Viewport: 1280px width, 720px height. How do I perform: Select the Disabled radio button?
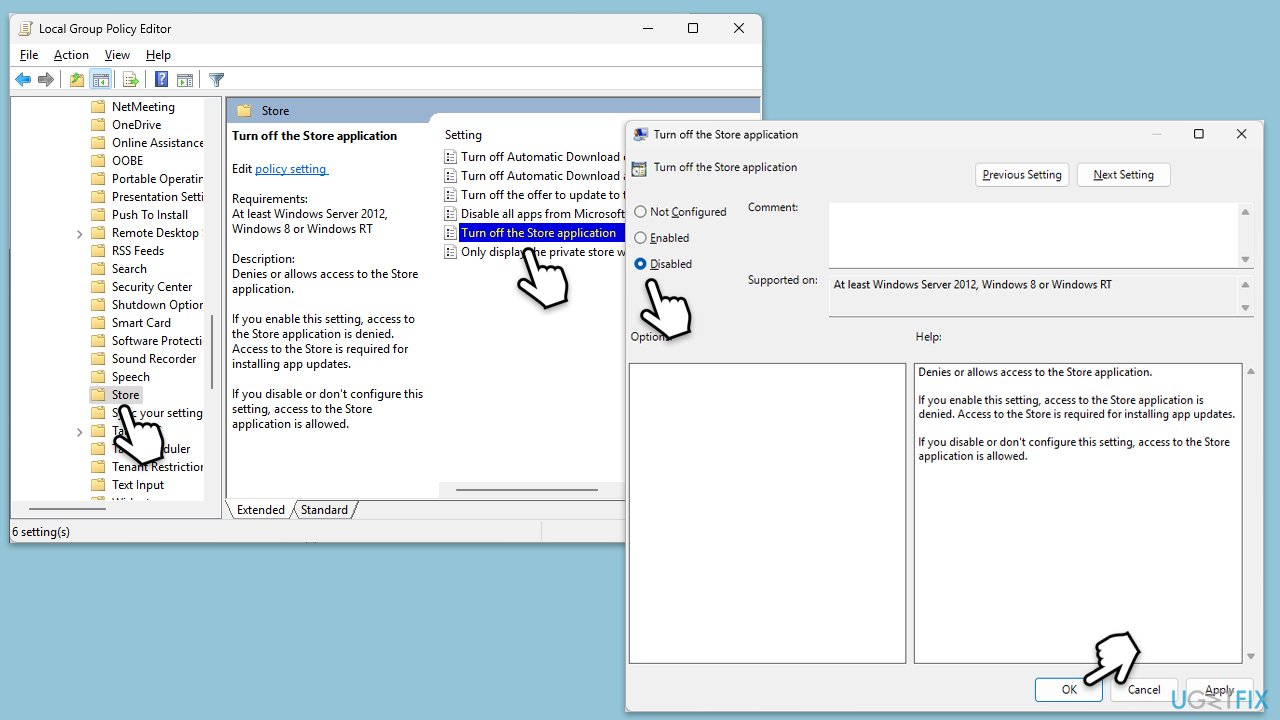[640, 264]
